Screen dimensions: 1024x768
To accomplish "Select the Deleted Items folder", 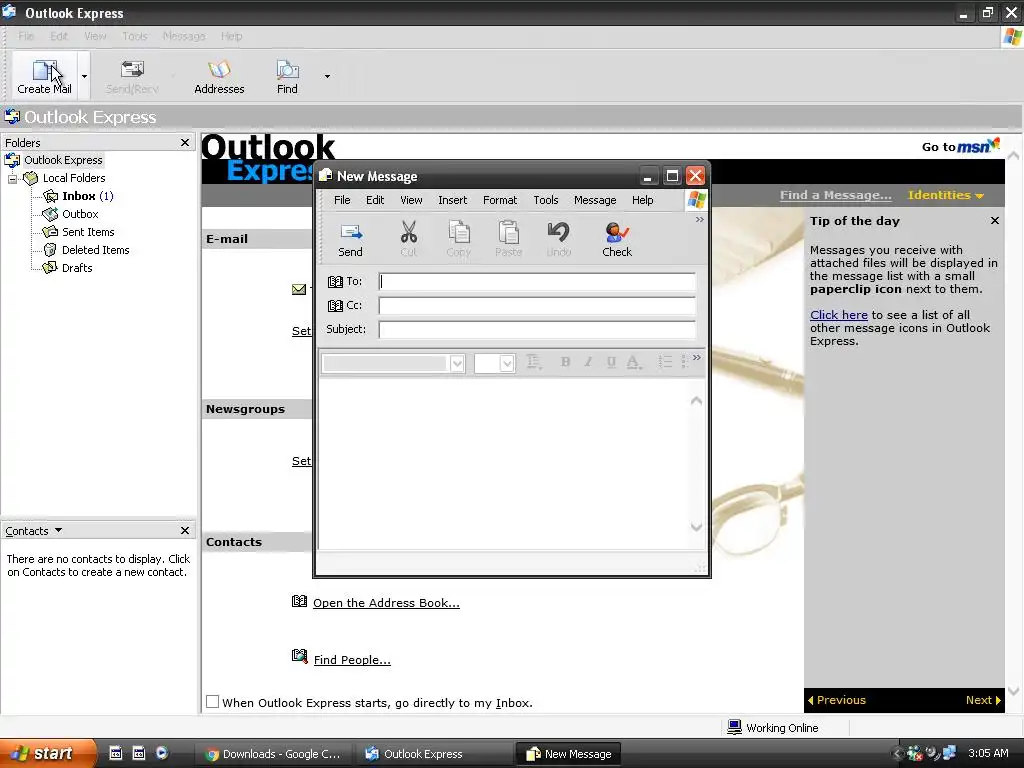I will point(86,250).
